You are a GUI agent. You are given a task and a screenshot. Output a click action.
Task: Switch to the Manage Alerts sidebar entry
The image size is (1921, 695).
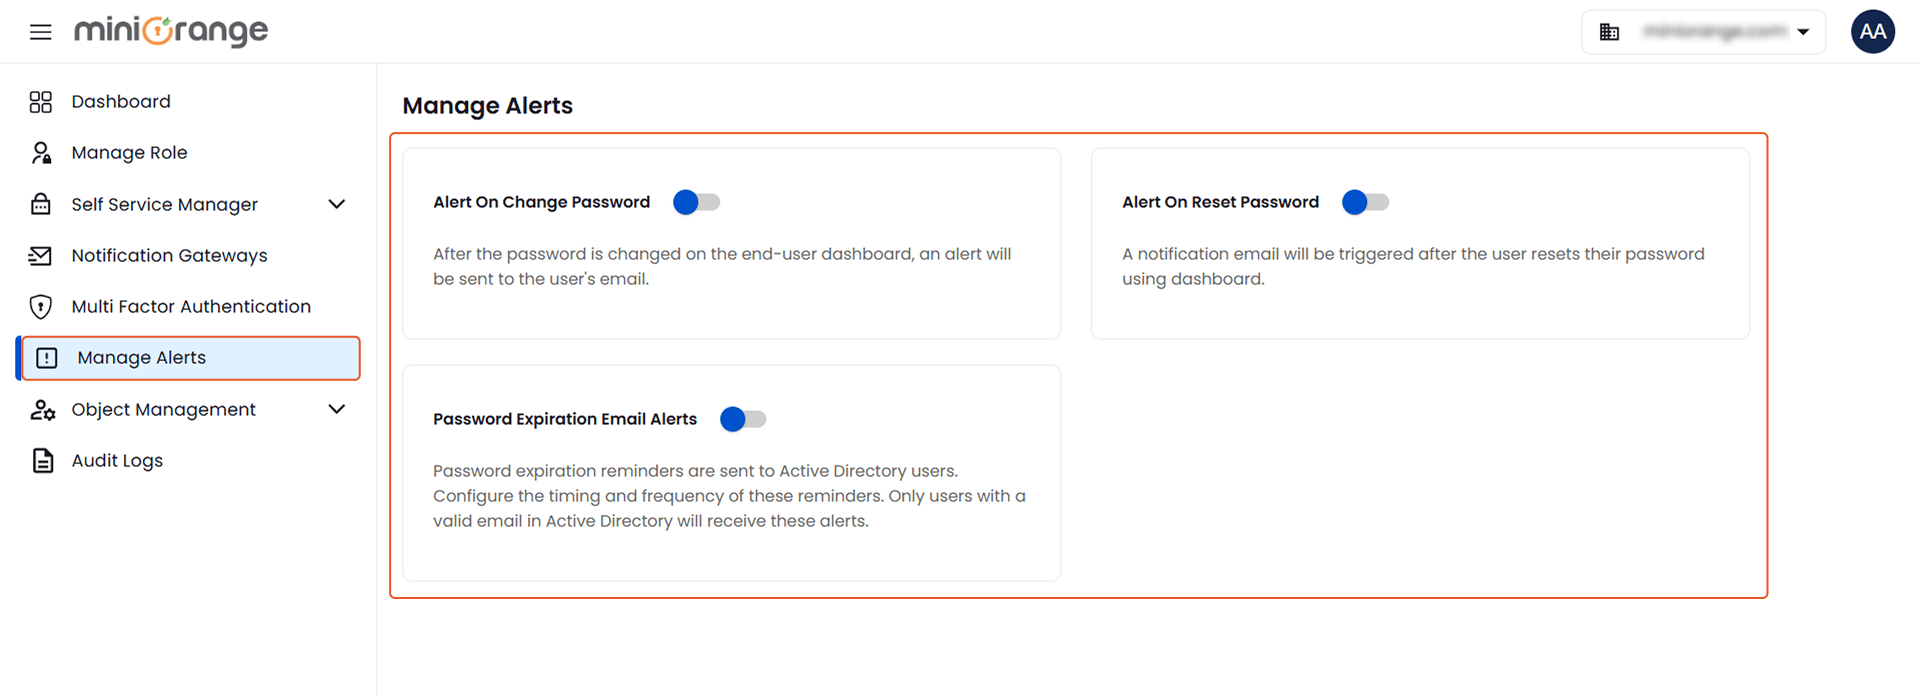click(139, 357)
